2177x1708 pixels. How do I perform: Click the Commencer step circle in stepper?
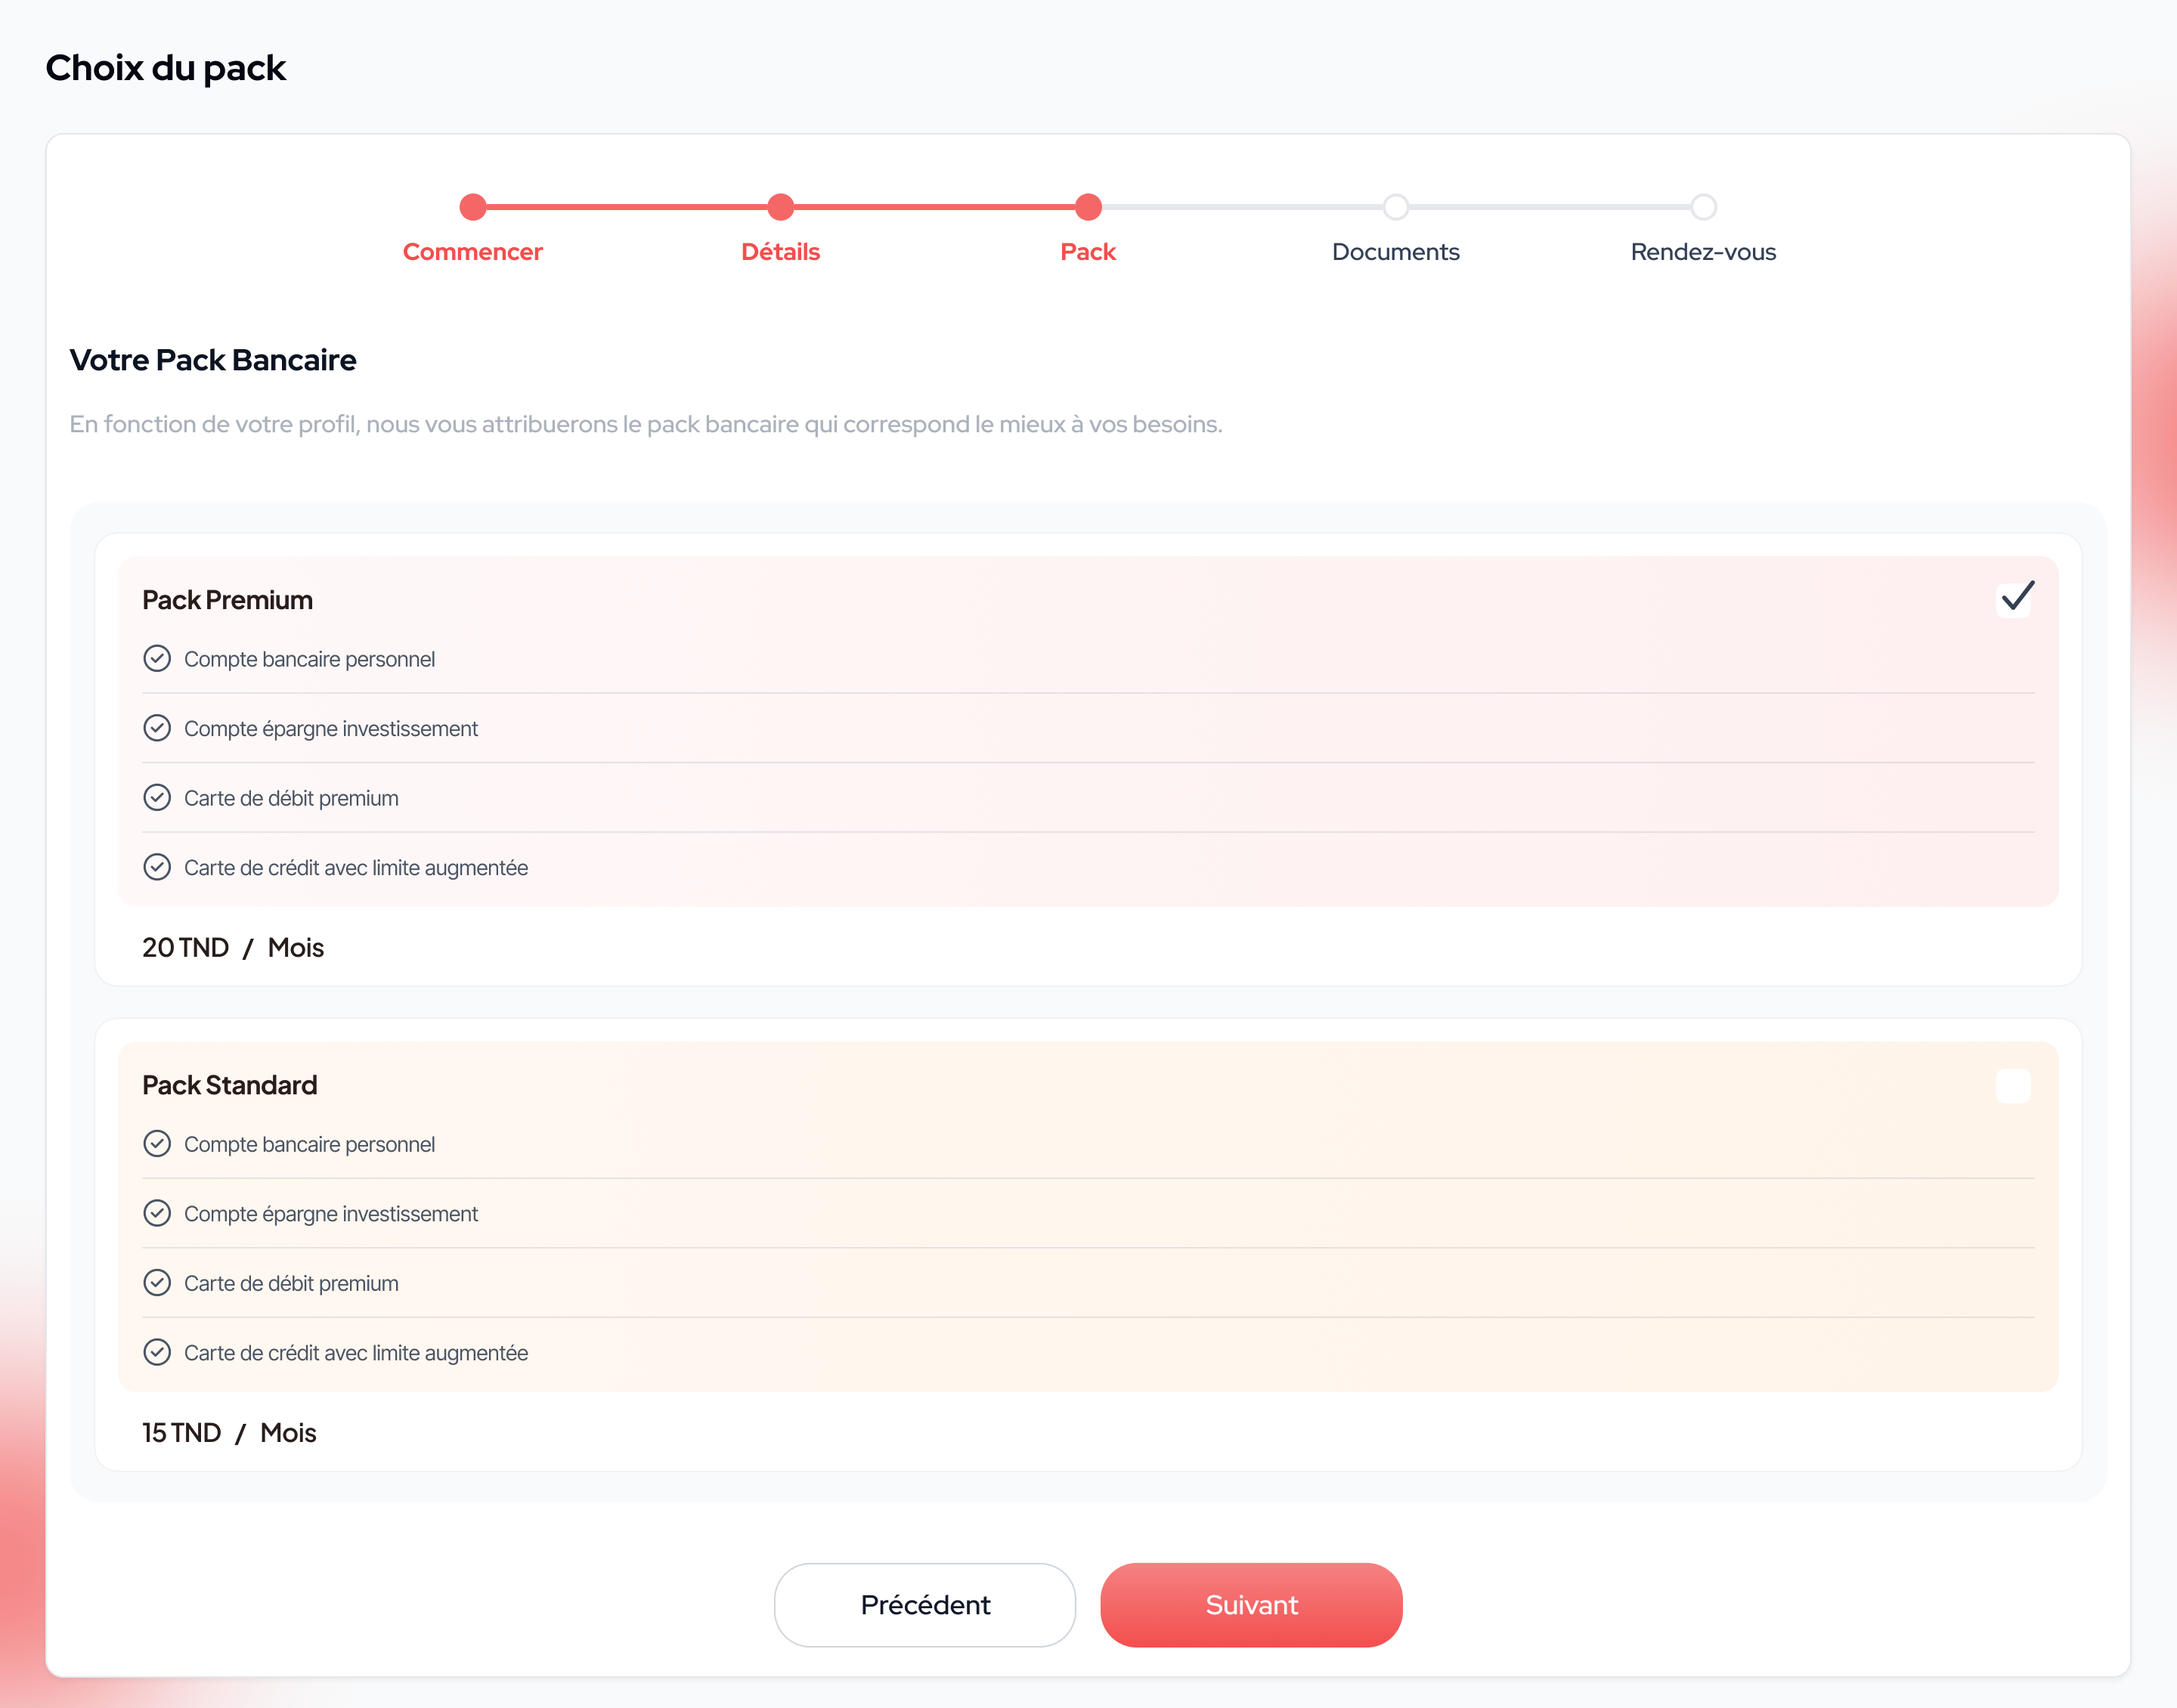point(473,207)
